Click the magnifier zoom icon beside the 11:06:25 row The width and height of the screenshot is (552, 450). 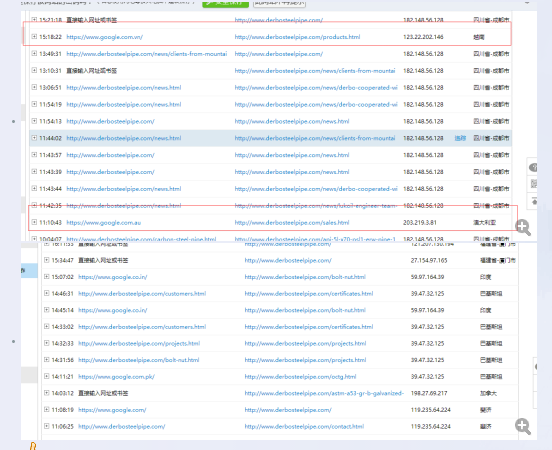(x=523, y=427)
